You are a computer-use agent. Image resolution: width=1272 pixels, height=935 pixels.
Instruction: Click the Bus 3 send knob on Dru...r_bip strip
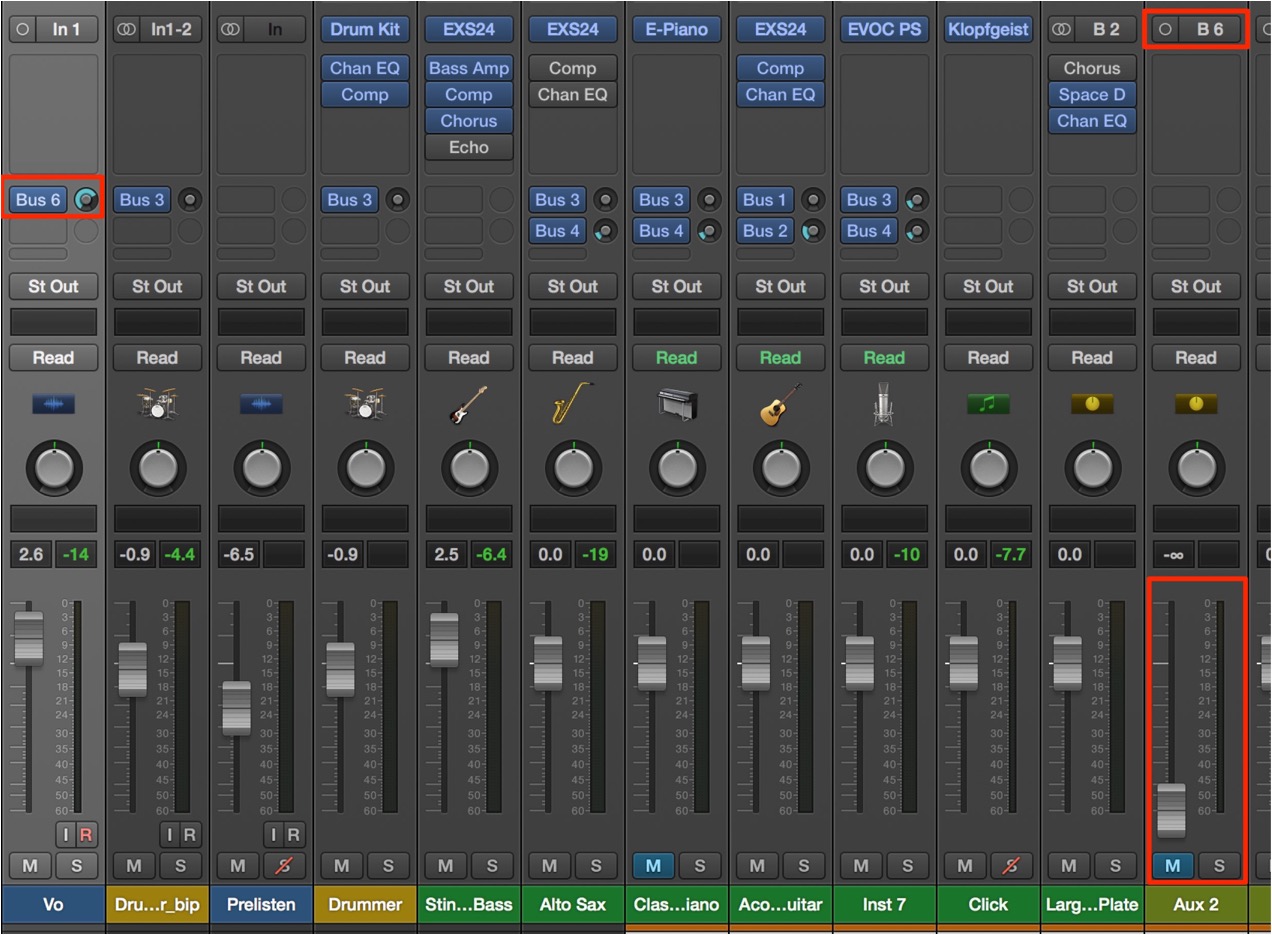190,200
